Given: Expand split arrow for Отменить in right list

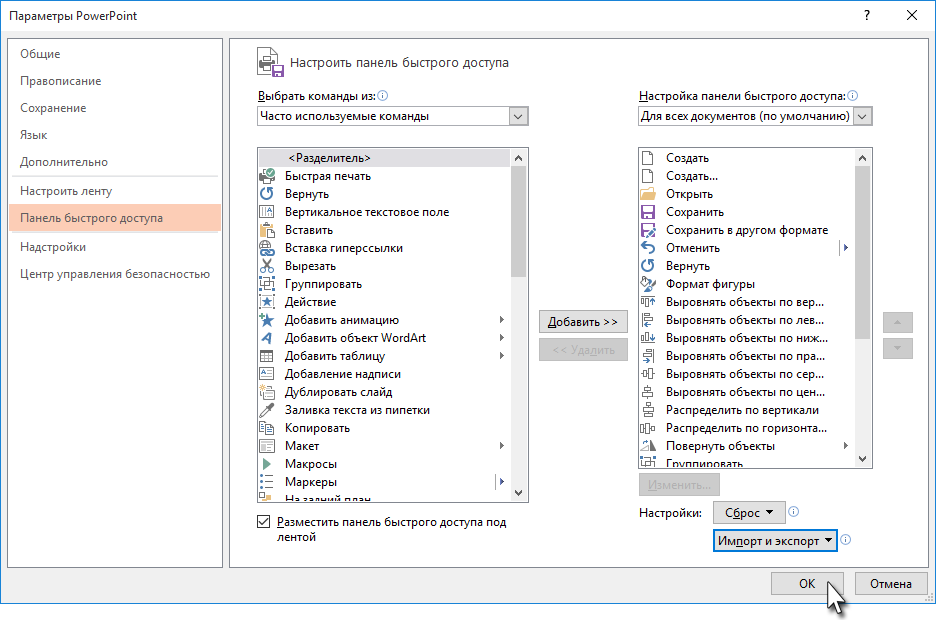Looking at the screenshot, I should [x=845, y=248].
